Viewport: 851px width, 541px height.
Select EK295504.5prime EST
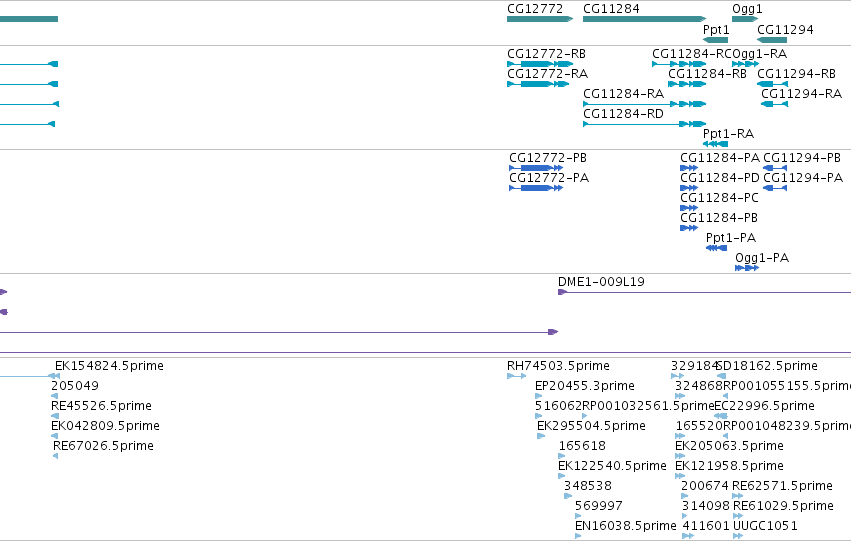(541, 436)
